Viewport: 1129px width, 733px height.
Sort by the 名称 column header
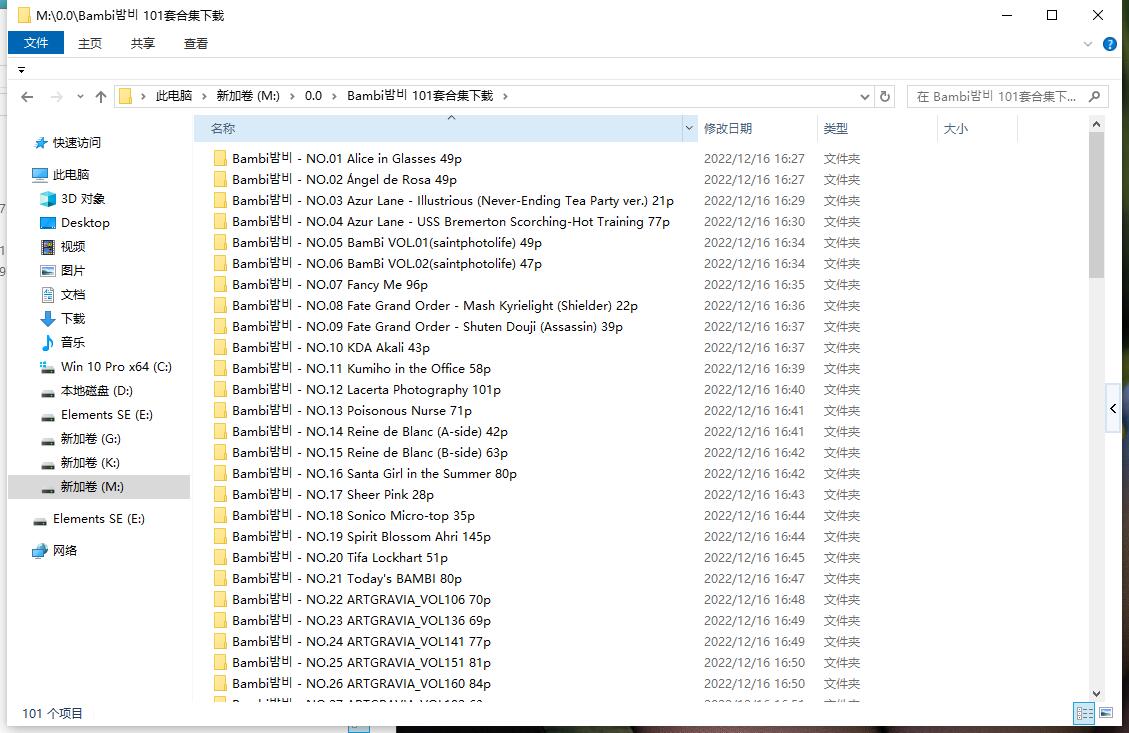438,128
